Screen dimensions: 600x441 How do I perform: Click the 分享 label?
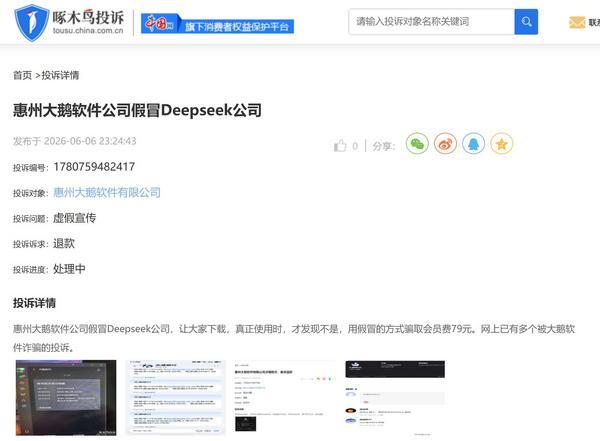pos(383,146)
